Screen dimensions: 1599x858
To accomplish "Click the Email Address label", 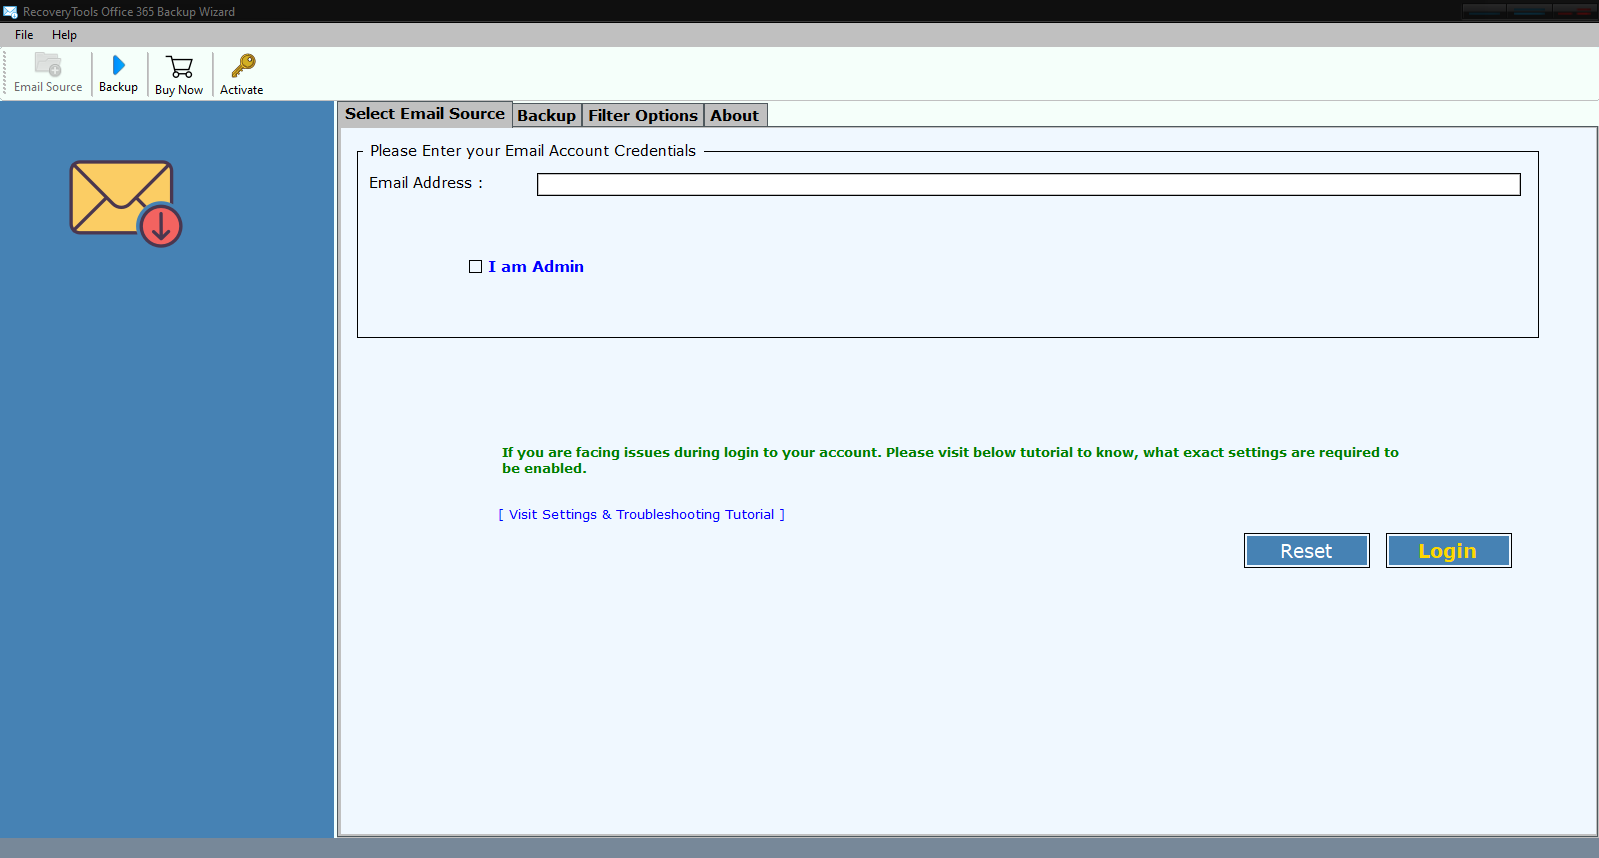I will (426, 183).
